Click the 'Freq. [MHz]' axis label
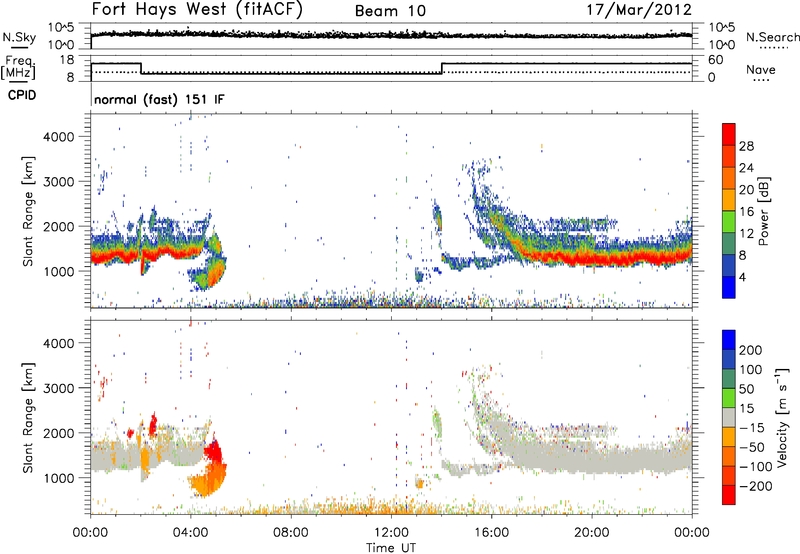Image resolution: width=800 pixels, height=554 pixels. click(x=18, y=67)
